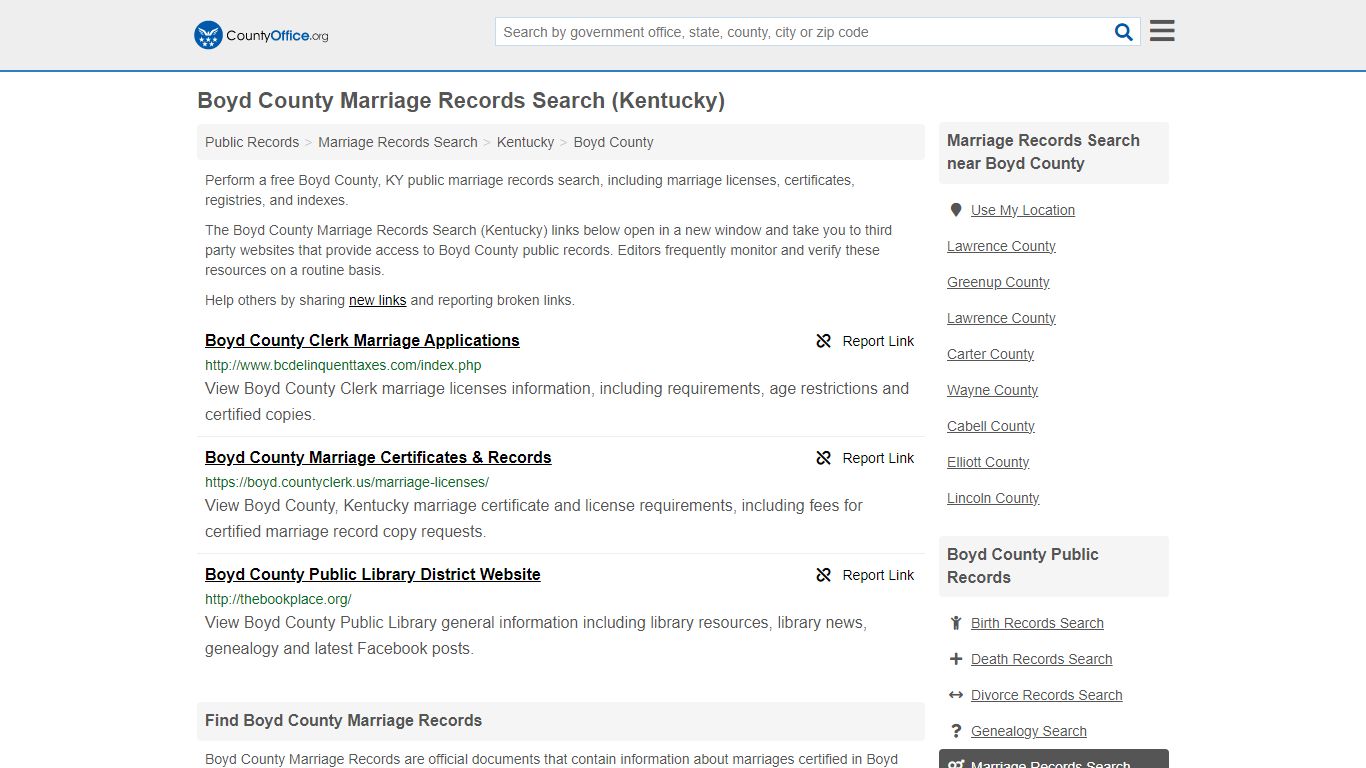1366x768 pixels.
Task: Click the Divorce Records Search arrows icon
Action: tap(956, 695)
